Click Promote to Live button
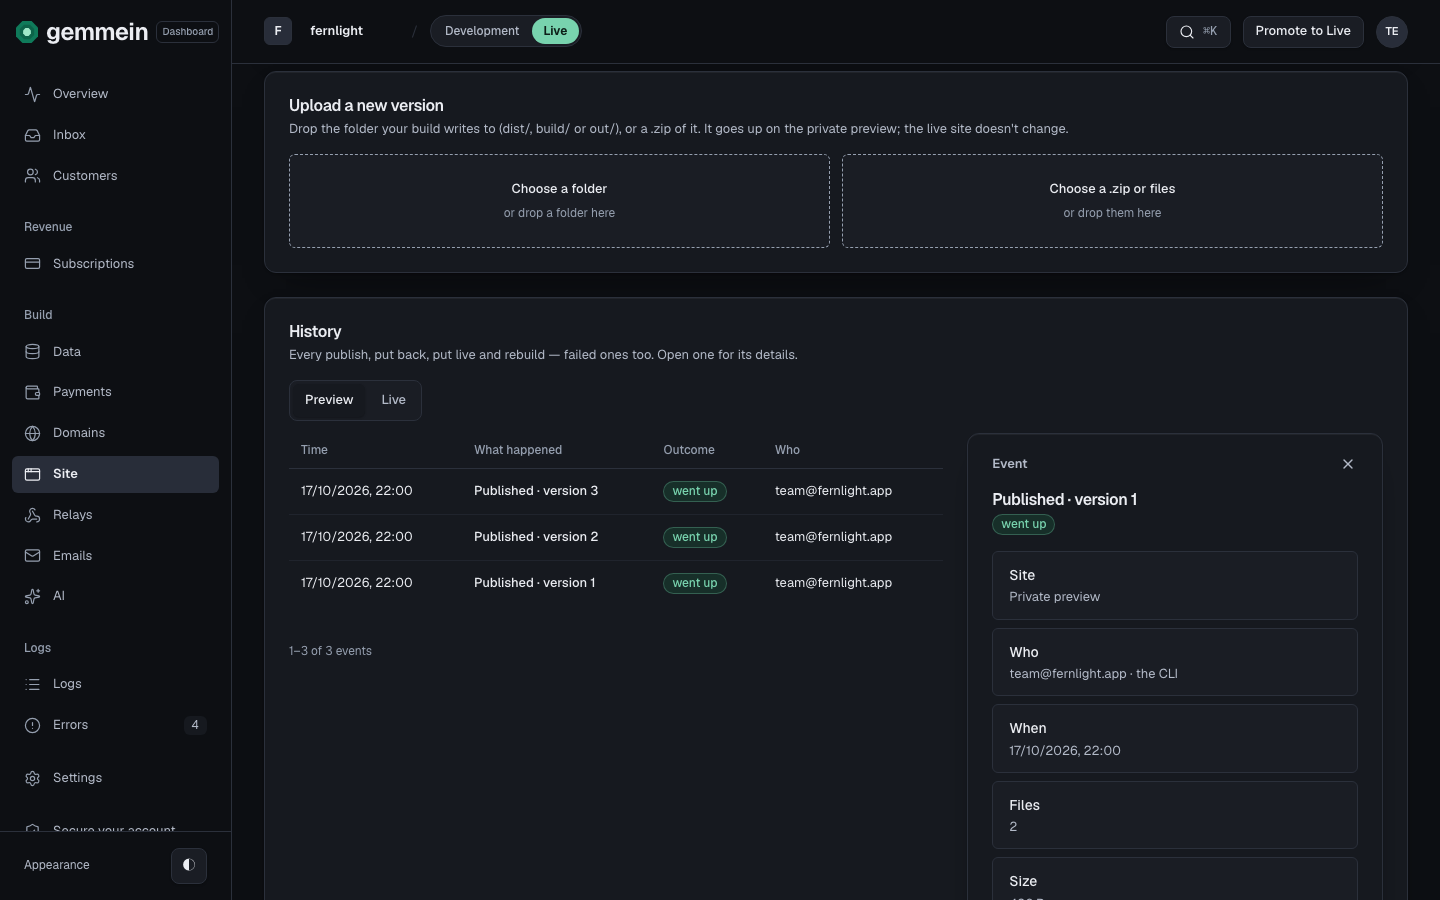 click(1303, 31)
